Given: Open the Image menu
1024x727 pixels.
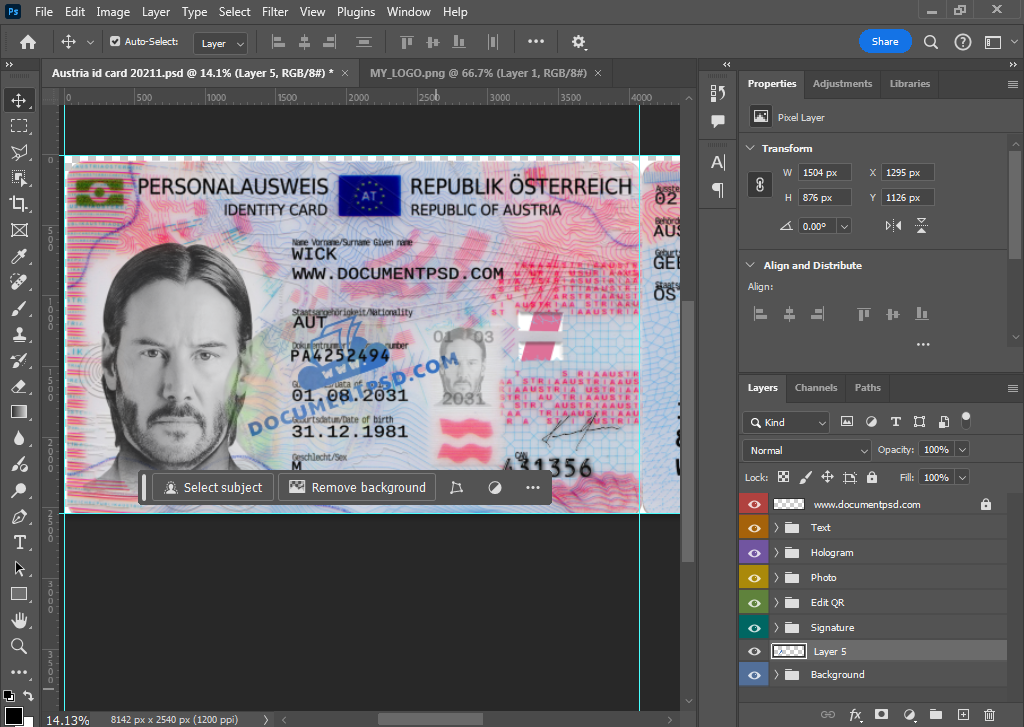Looking at the screenshot, I should point(113,12).
